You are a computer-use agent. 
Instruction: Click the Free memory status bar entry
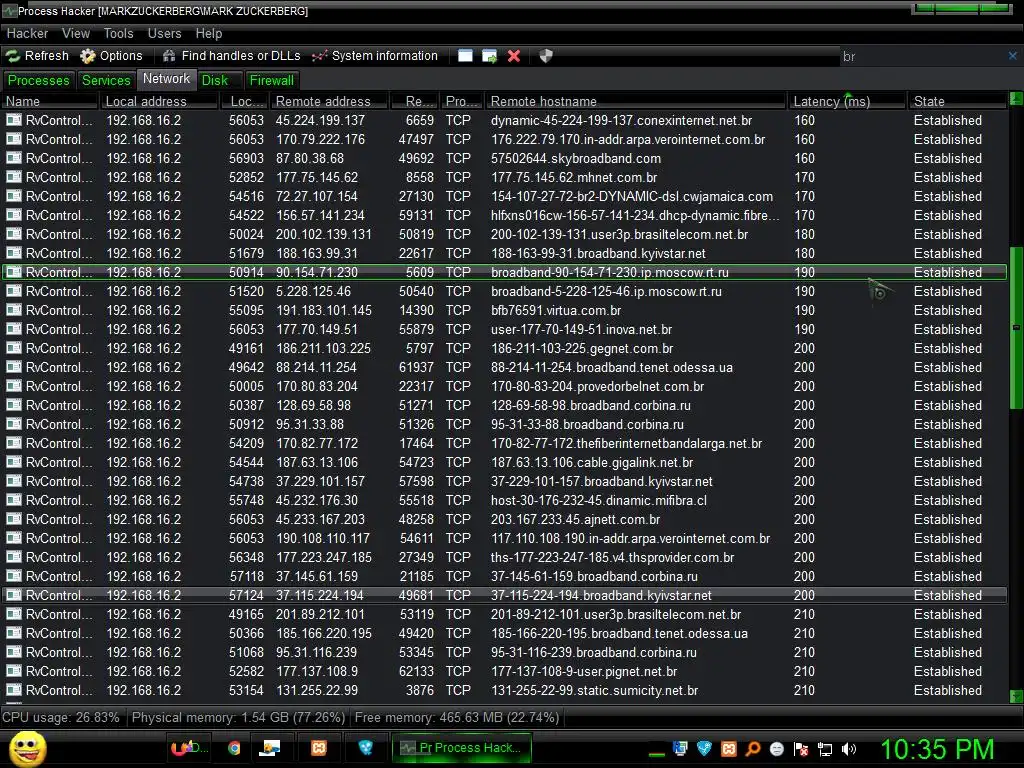456,717
